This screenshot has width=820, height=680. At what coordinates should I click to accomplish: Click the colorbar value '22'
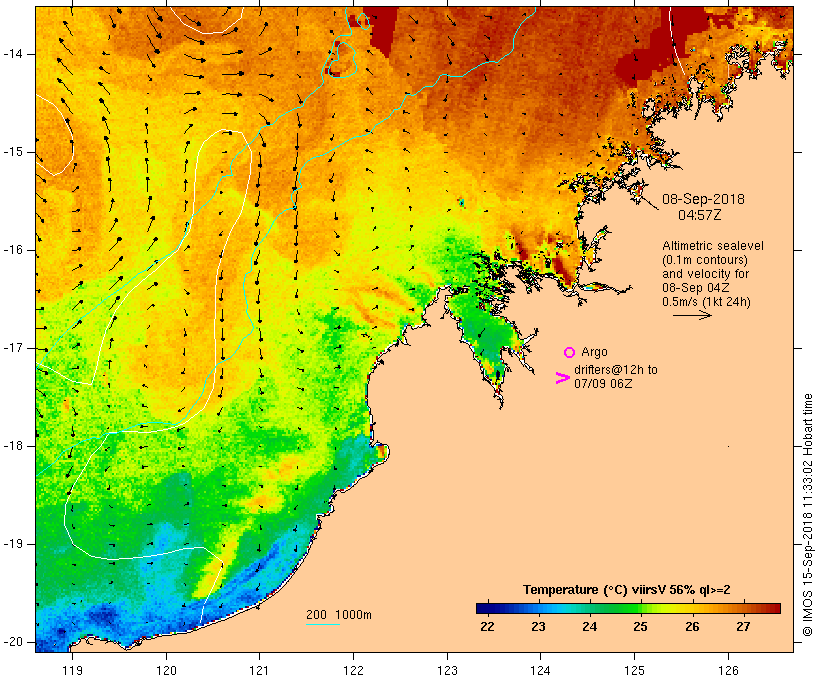(x=487, y=627)
